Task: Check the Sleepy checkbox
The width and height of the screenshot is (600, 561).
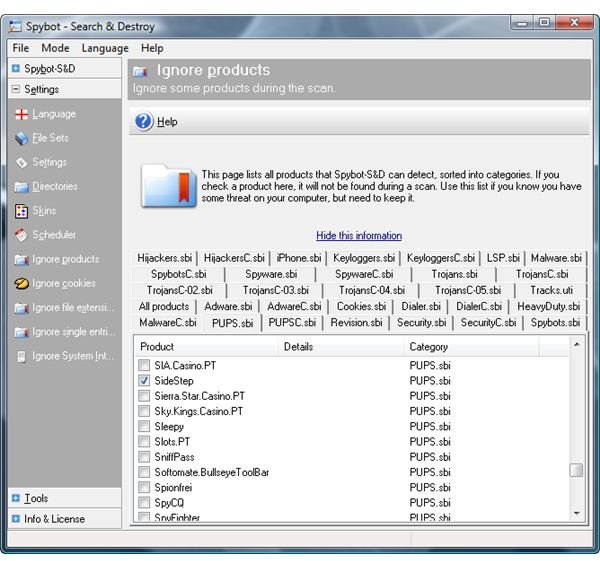Action: [144, 426]
